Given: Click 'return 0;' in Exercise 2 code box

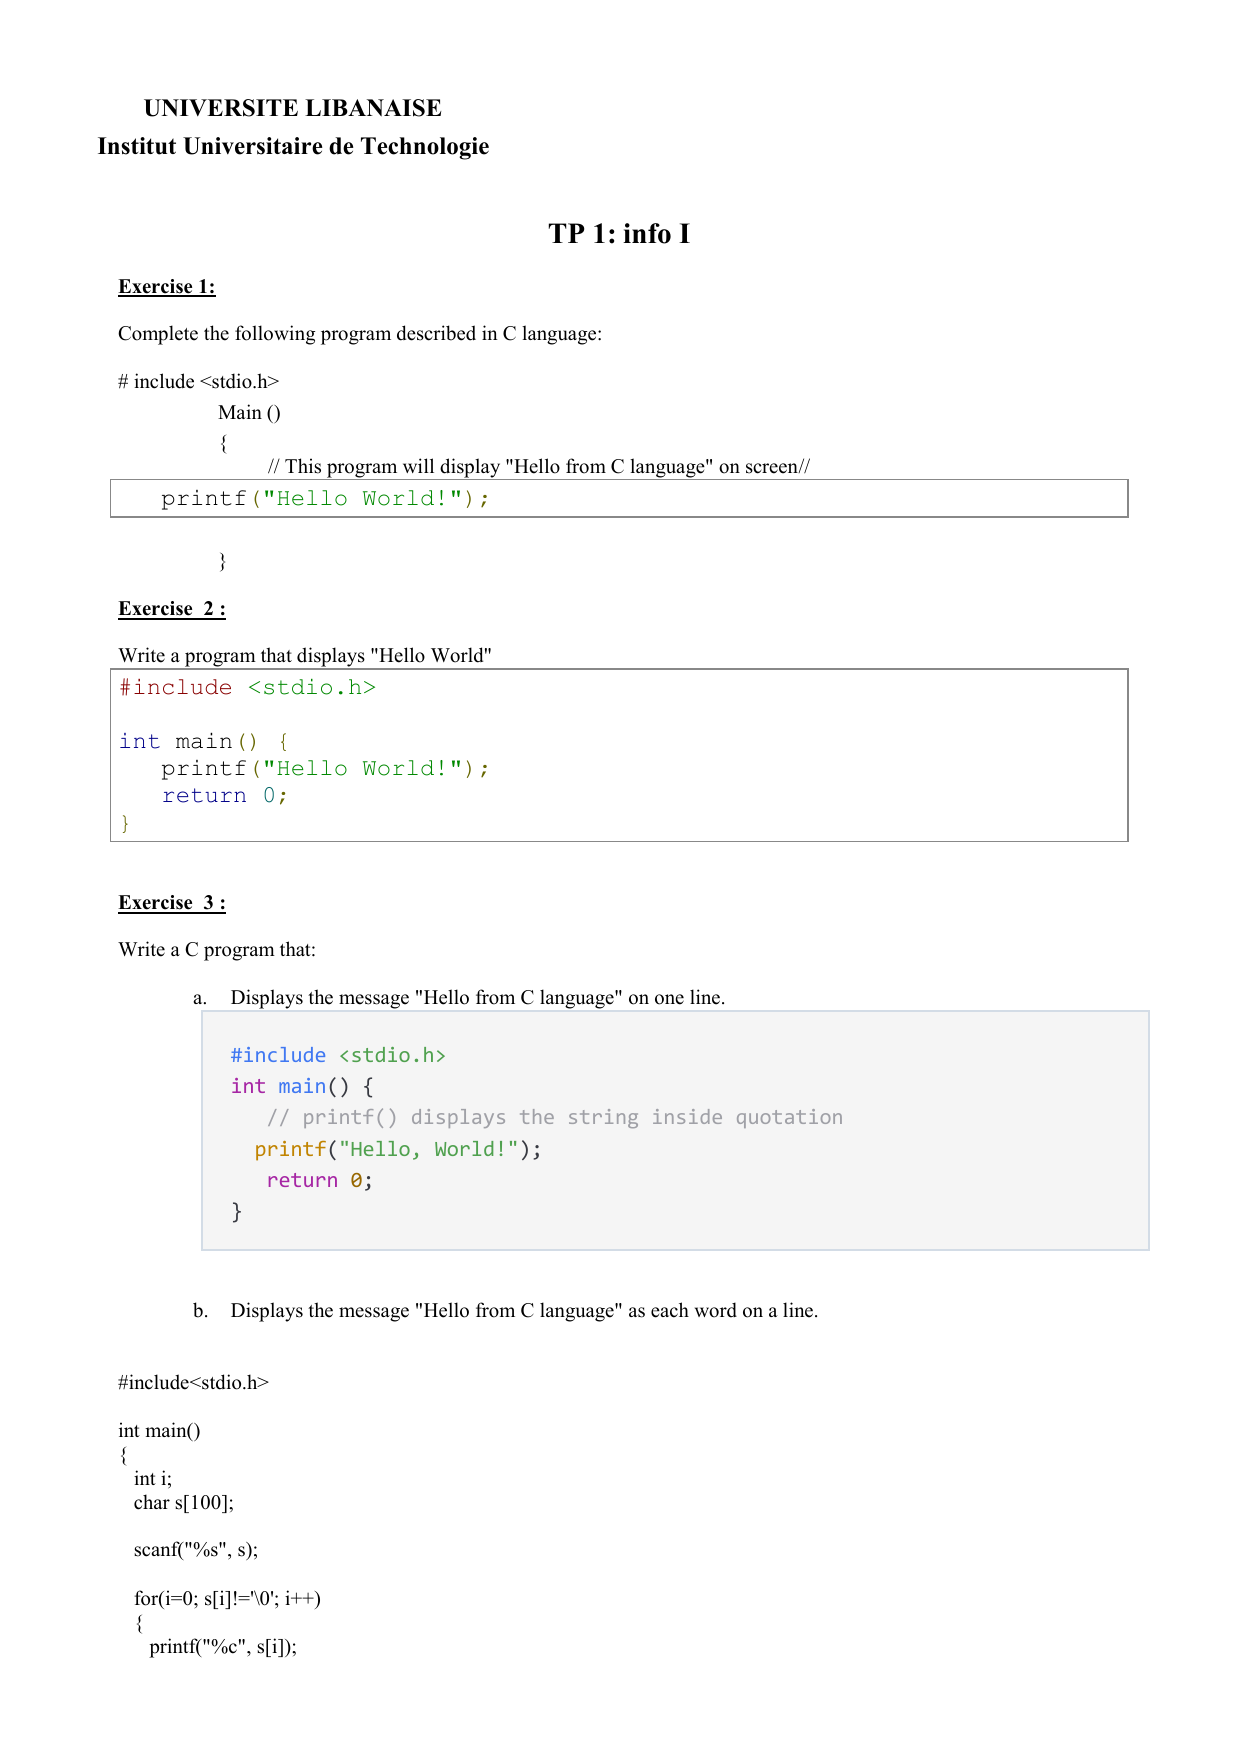Looking at the screenshot, I should (225, 796).
